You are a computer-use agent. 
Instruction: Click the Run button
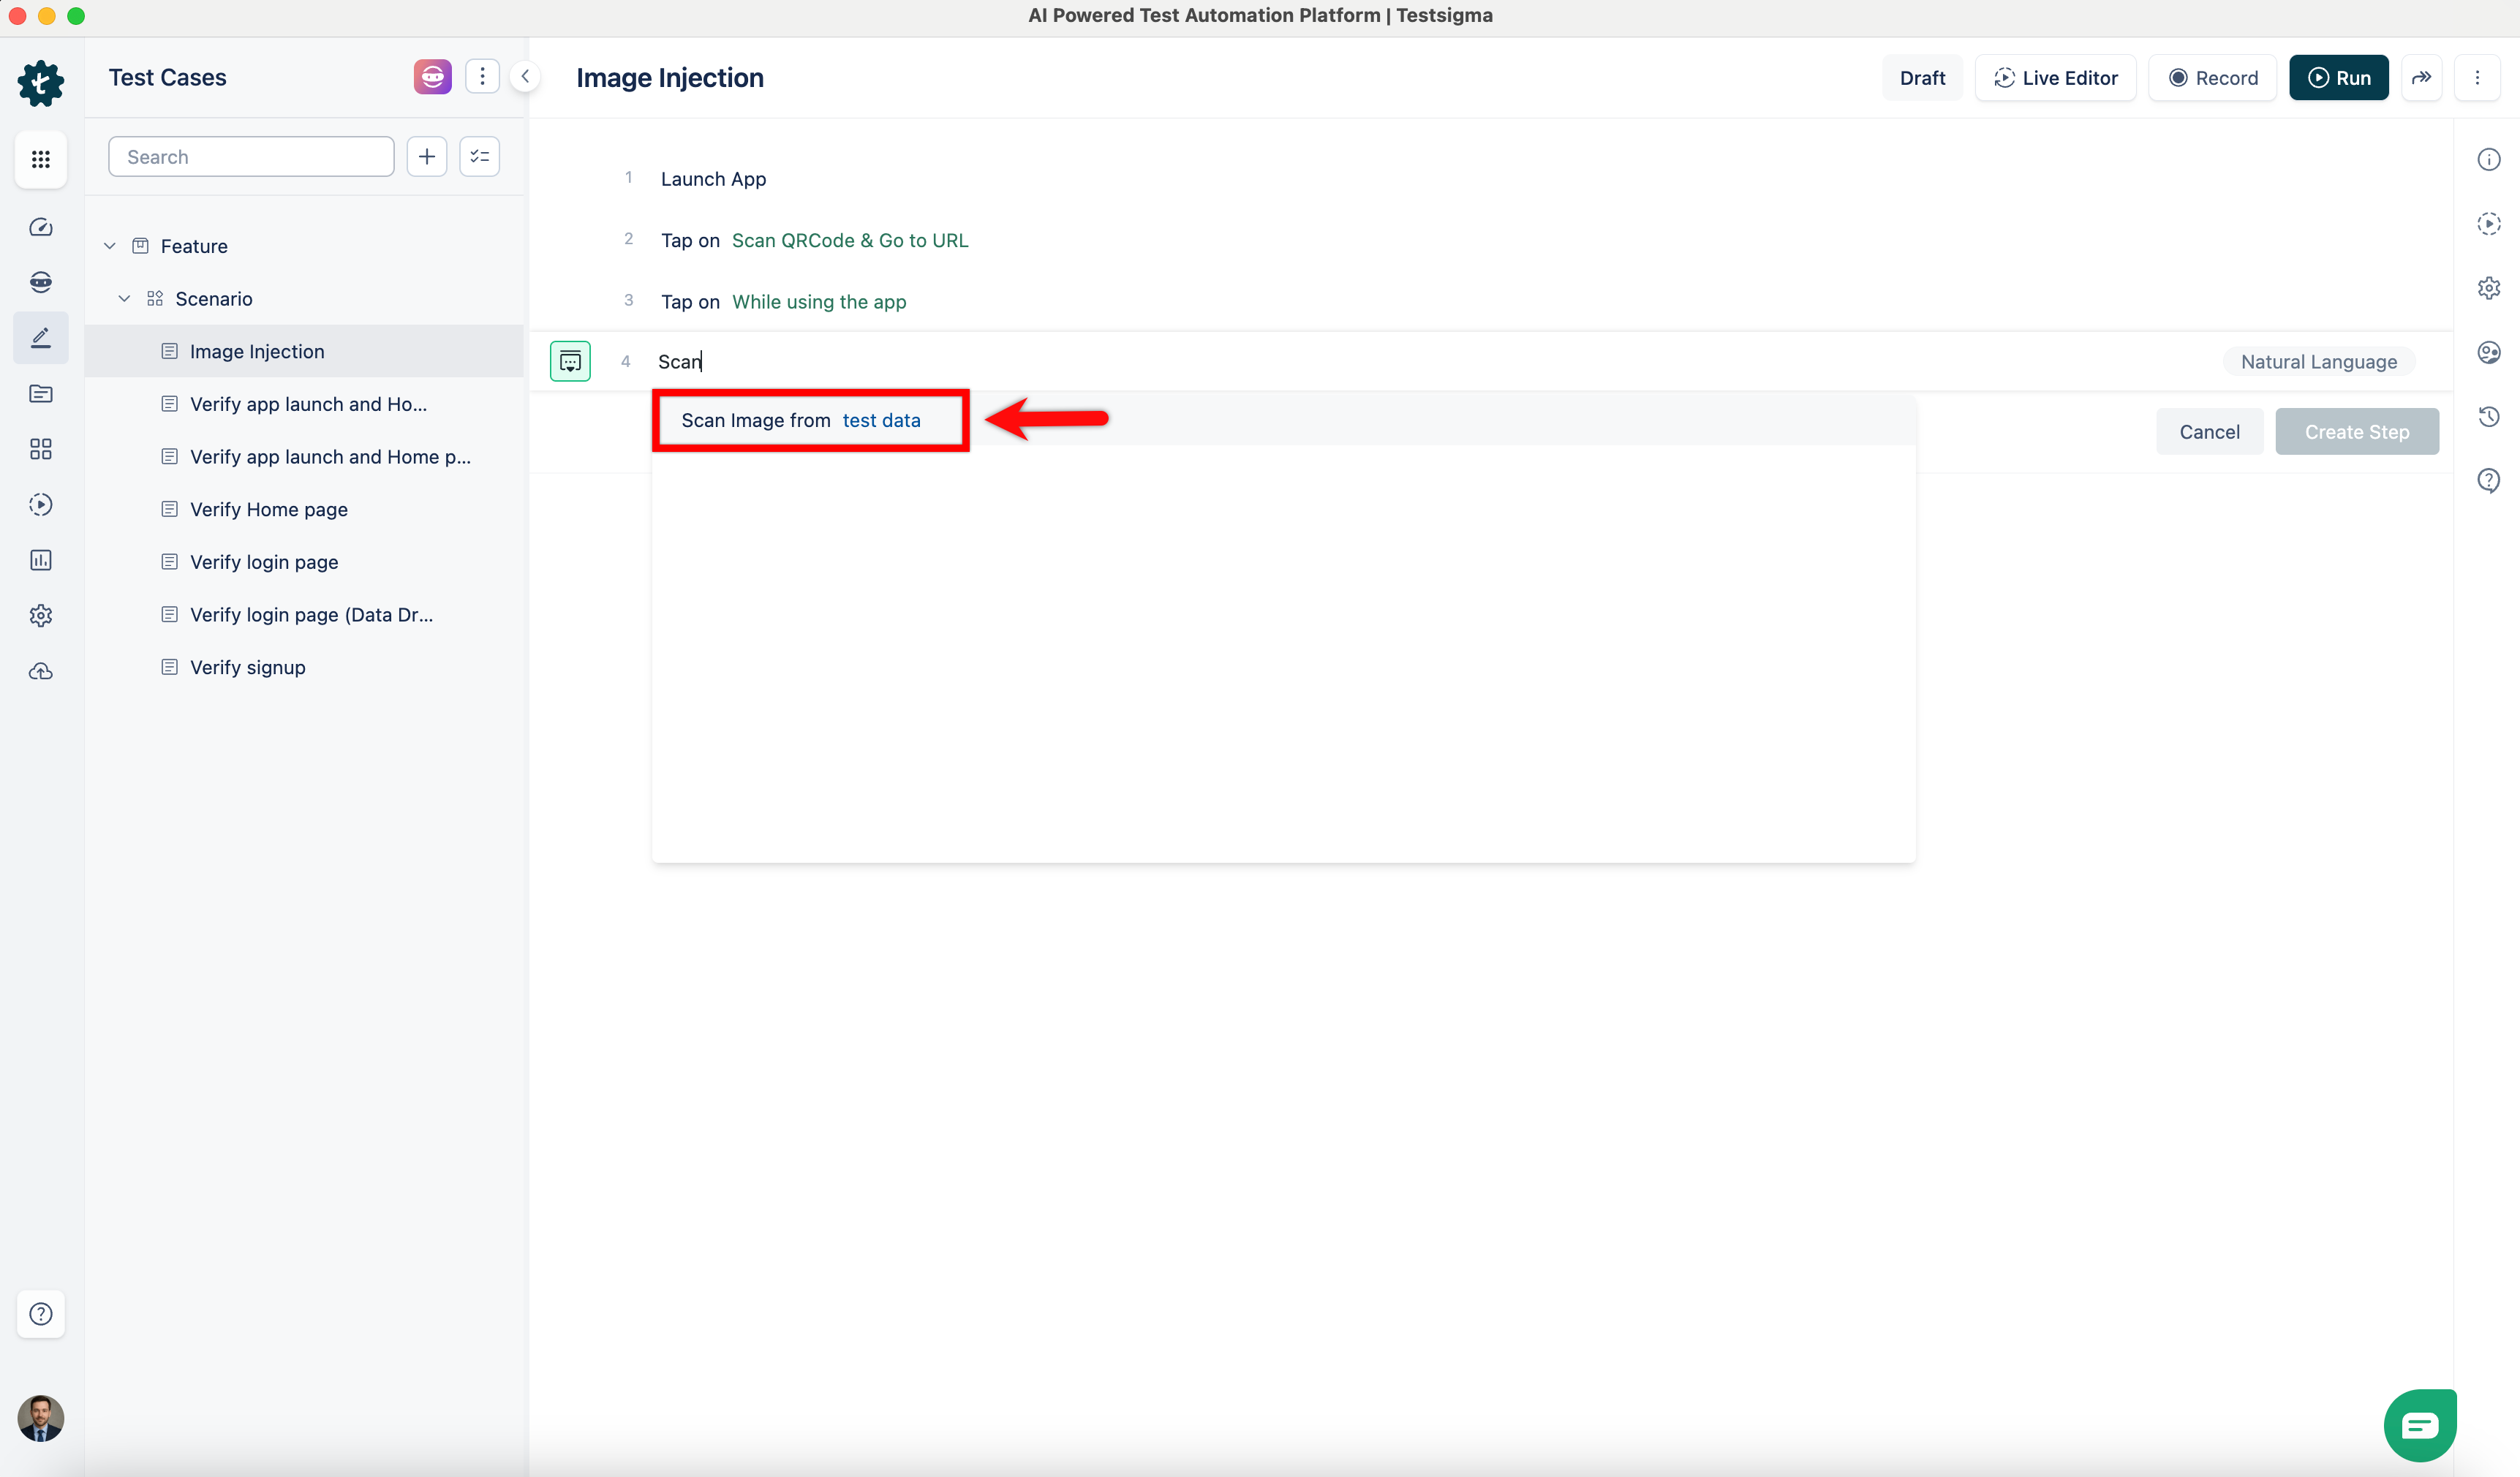pos(2338,78)
